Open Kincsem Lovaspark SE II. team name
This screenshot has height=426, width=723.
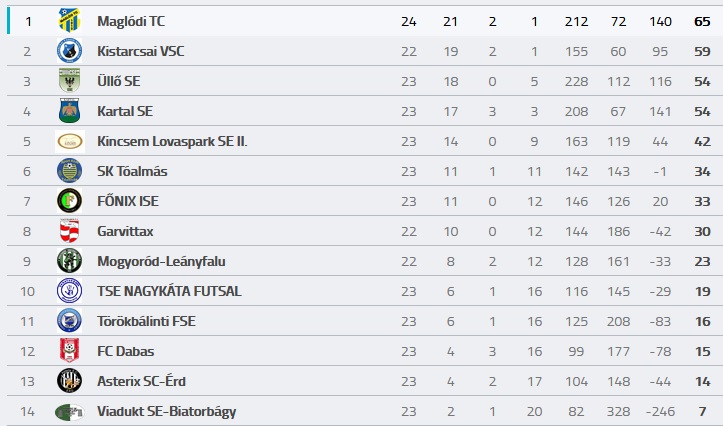click(x=172, y=141)
